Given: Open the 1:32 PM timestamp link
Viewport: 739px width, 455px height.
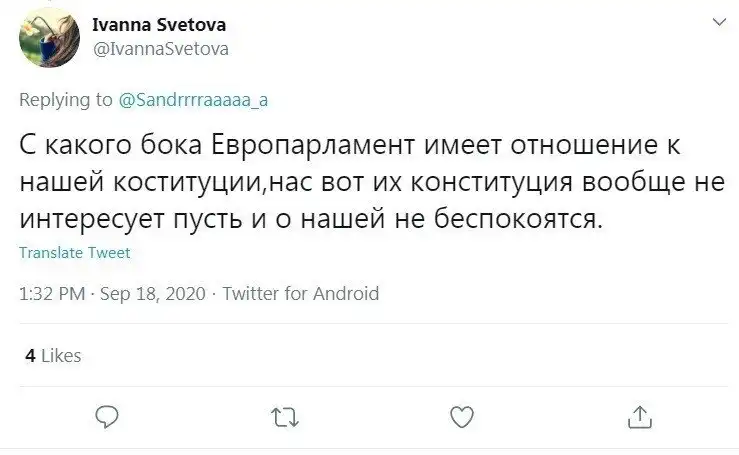Looking at the screenshot, I should coord(53,294).
